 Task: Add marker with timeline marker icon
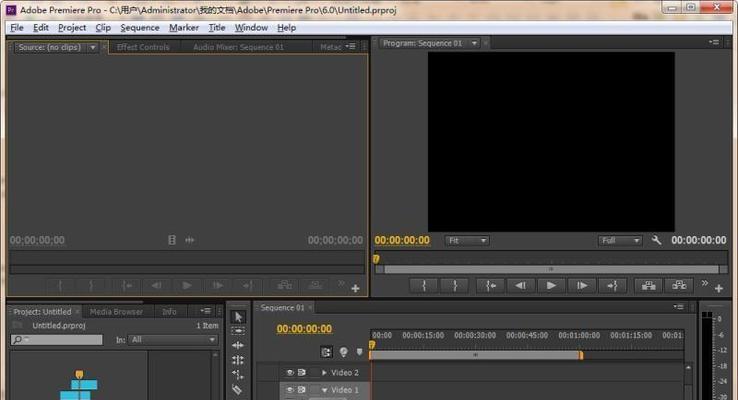click(360, 352)
